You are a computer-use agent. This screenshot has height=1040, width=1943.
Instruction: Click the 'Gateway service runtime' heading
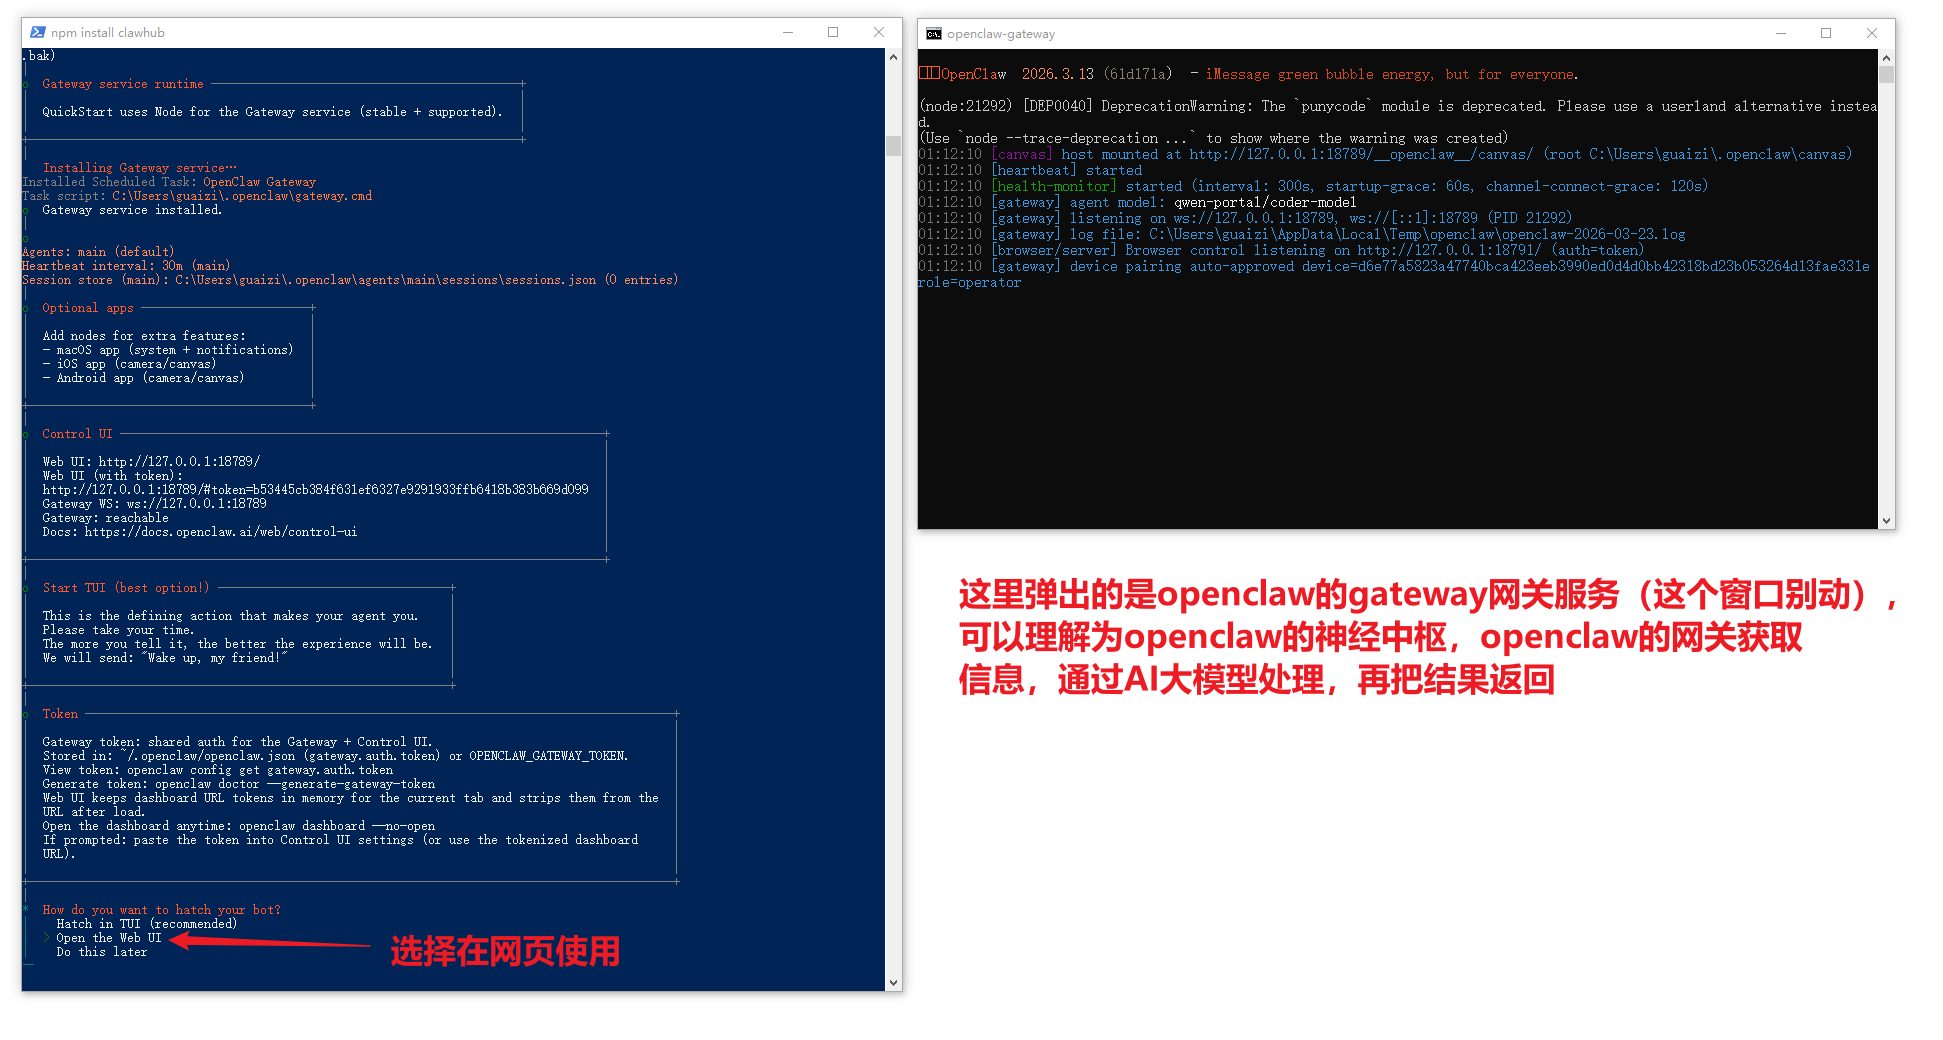[x=123, y=84]
